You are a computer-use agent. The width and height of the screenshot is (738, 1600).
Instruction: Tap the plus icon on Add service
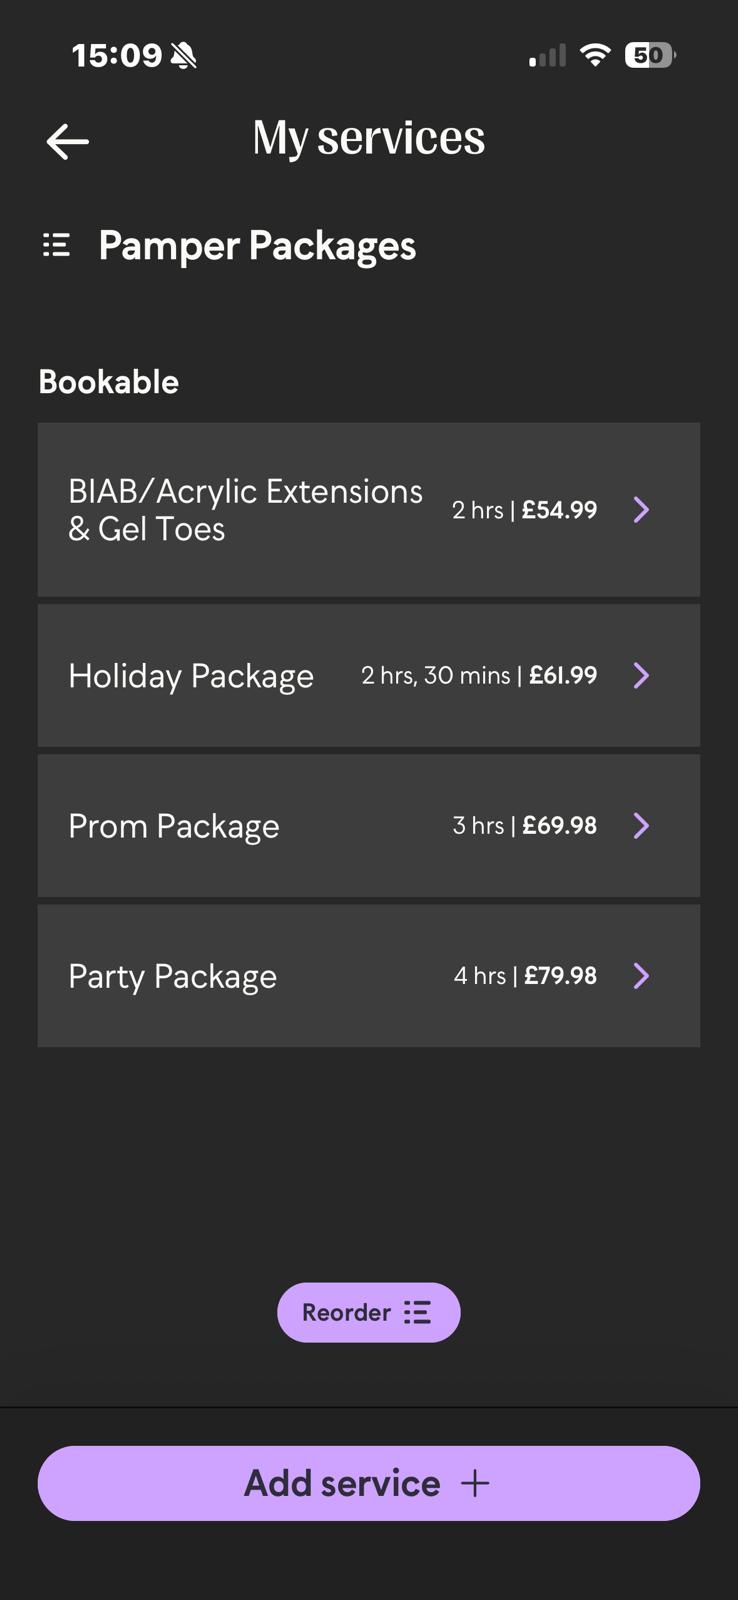coord(475,1483)
